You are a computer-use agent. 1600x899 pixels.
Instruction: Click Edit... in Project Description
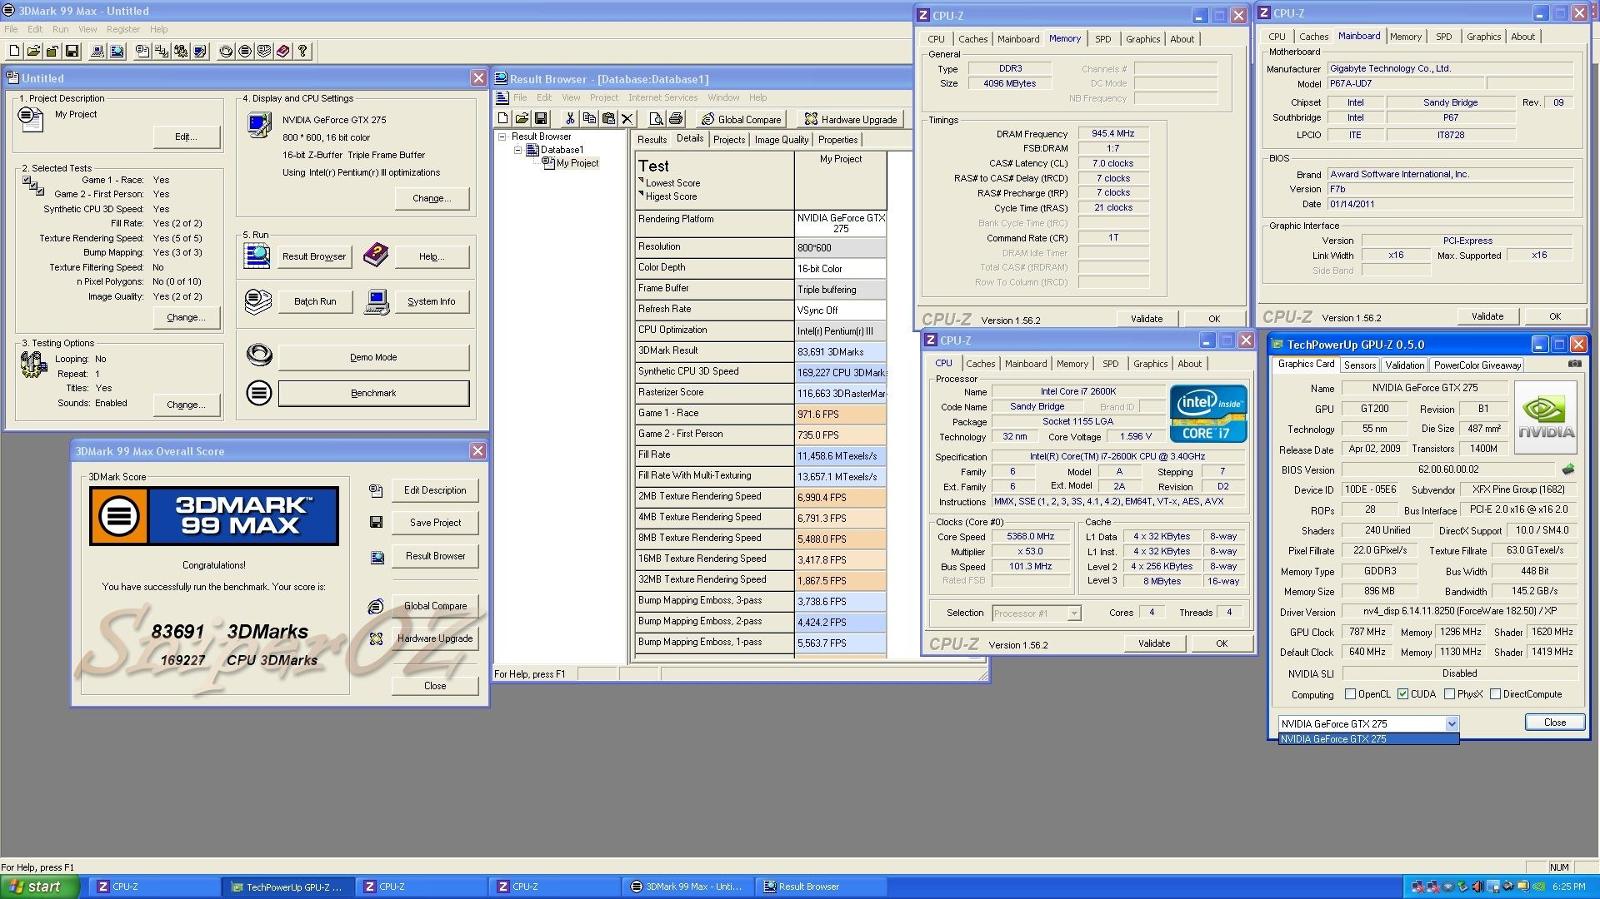click(186, 137)
